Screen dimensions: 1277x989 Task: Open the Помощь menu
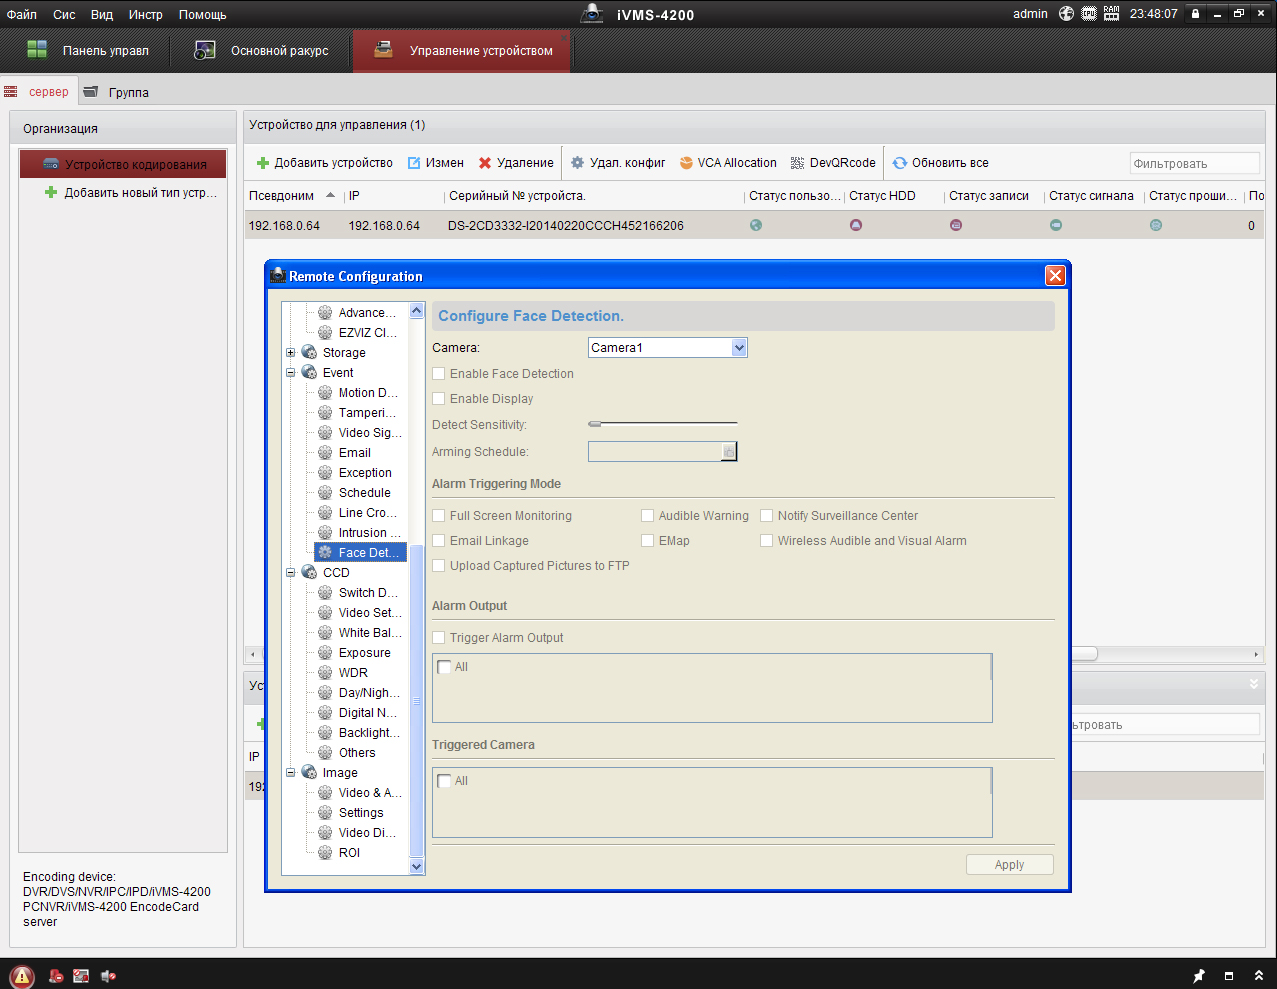coord(203,15)
